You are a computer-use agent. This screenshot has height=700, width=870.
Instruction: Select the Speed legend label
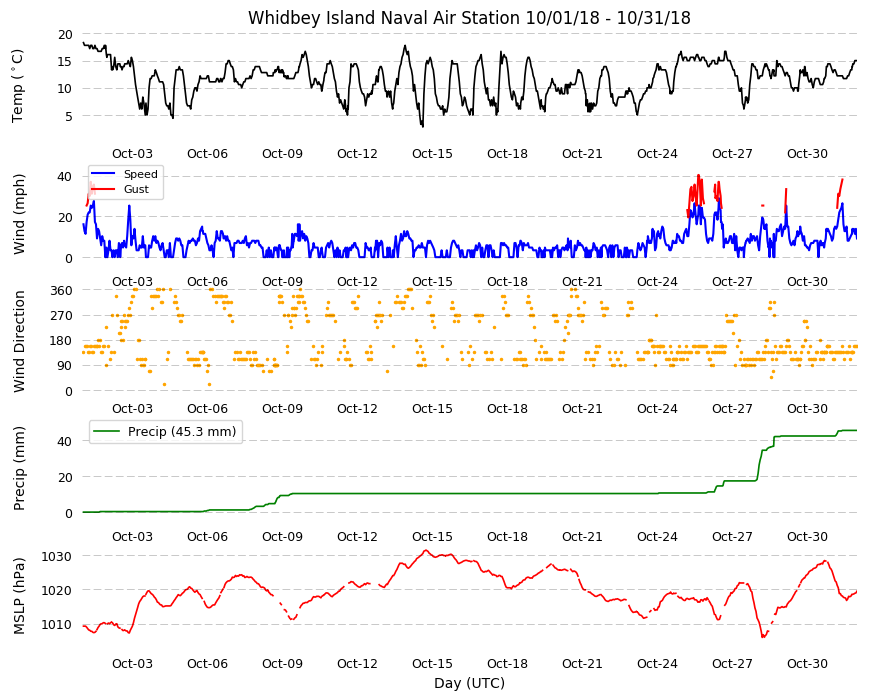(140, 174)
